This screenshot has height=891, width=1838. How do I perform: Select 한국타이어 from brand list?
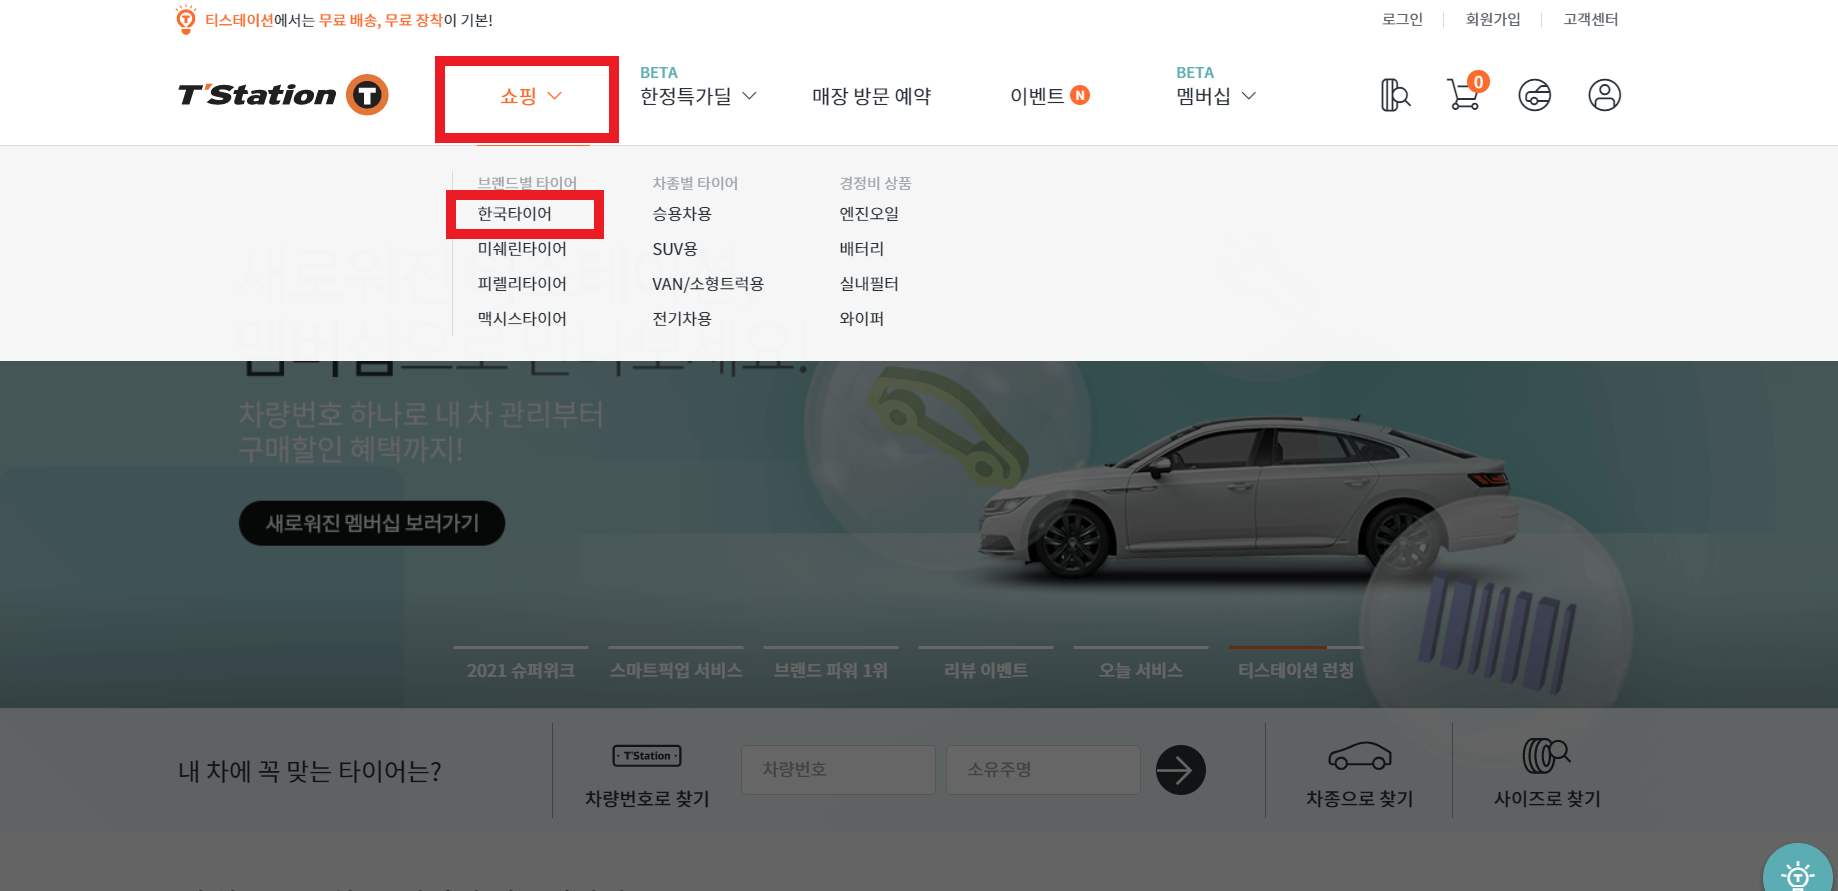click(515, 214)
